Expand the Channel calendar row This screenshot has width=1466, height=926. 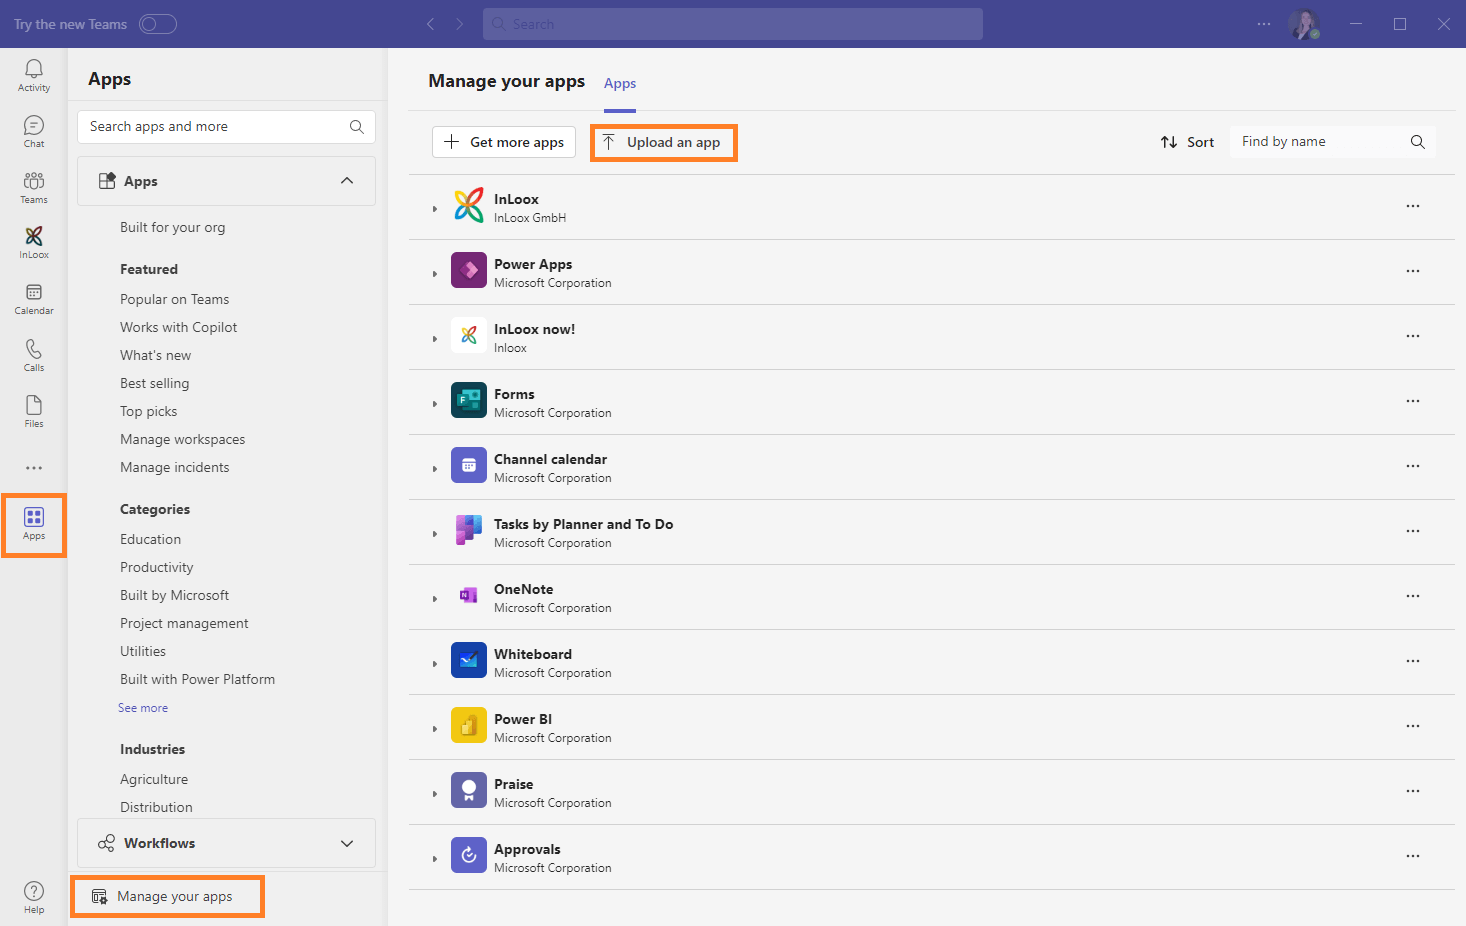point(435,469)
